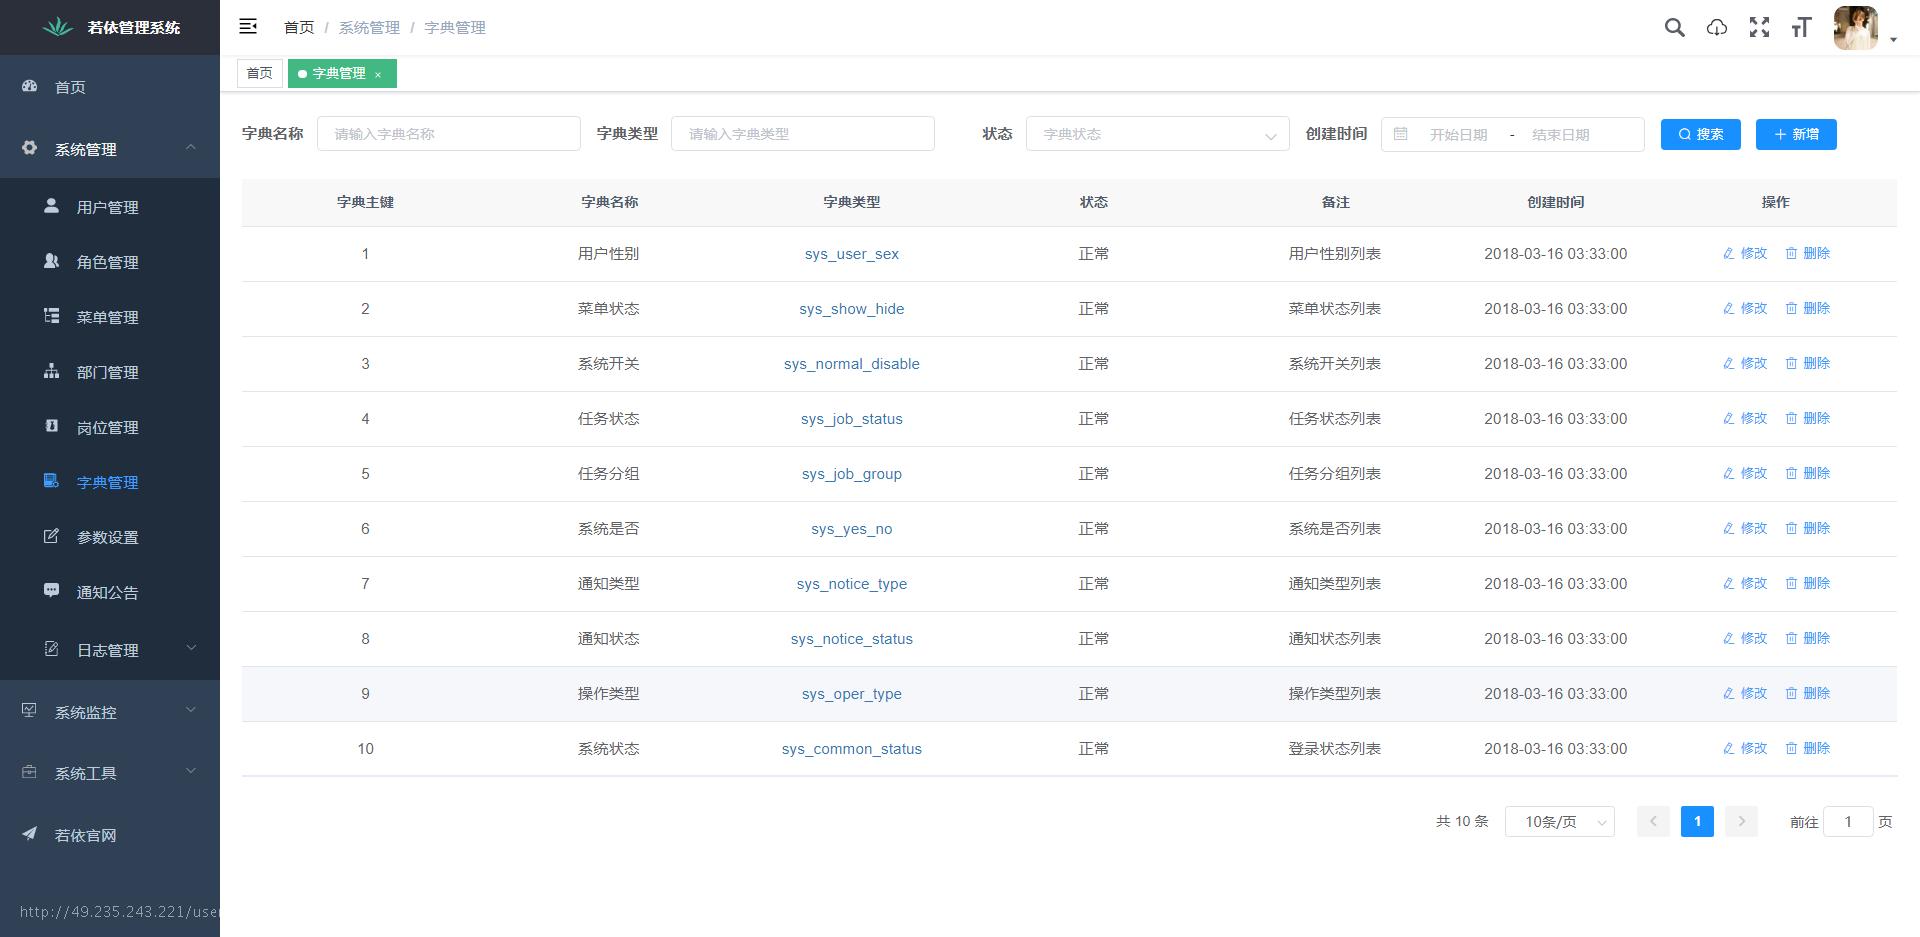Click the paper plane icon beside 若依官网

pyautogui.click(x=30, y=834)
